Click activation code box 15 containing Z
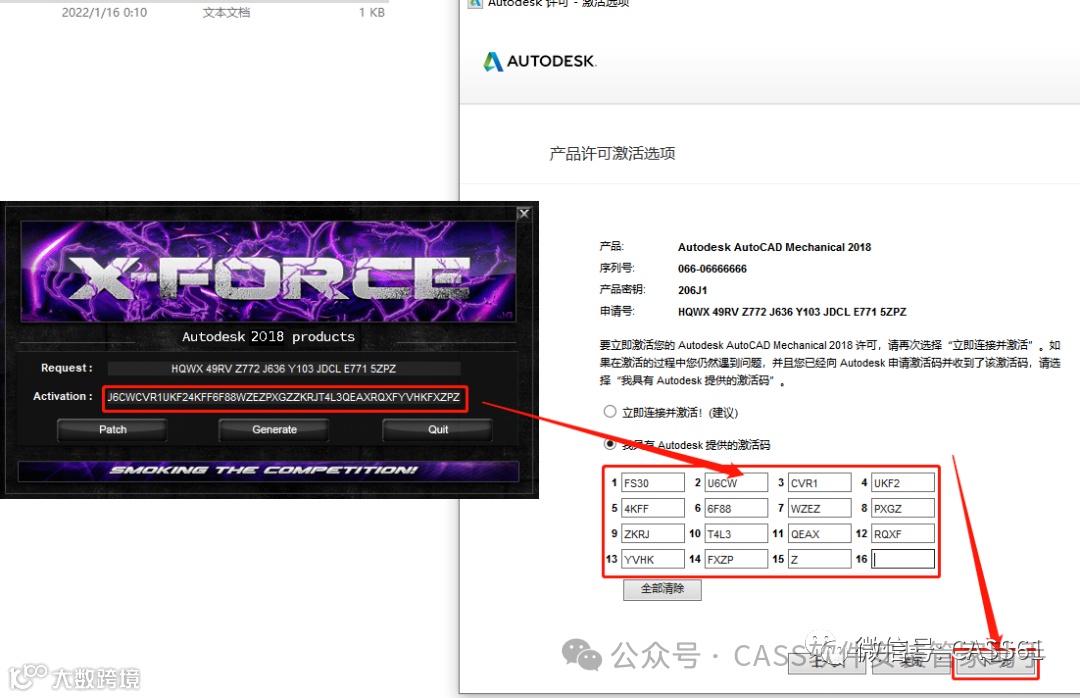The width and height of the screenshot is (1080, 698). [820, 559]
